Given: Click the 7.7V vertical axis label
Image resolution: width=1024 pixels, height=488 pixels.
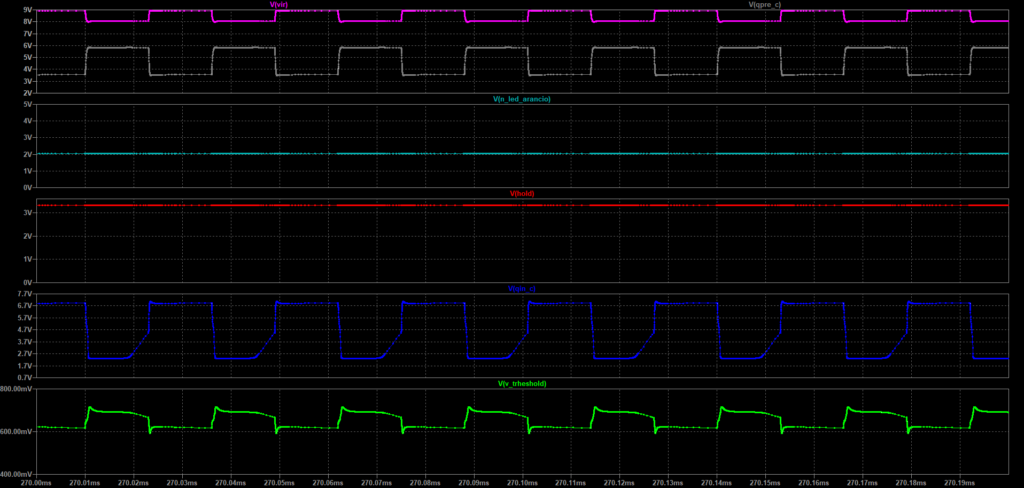Looking at the screenshot, I should [x=25, y=295].
